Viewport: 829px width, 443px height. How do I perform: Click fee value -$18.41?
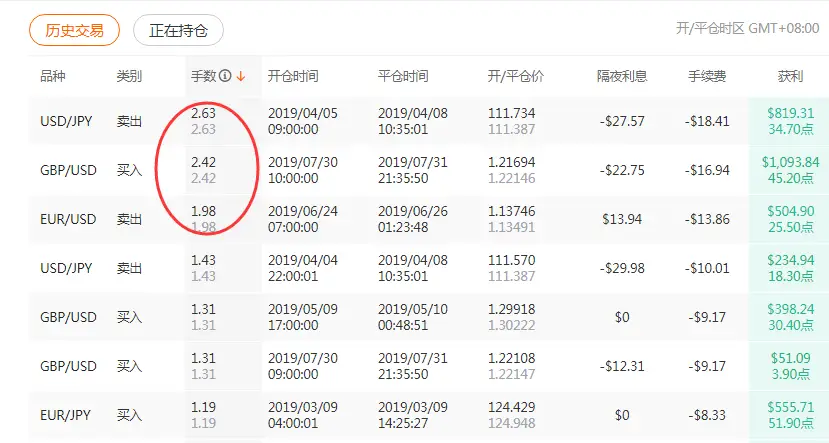click(707, 121)
